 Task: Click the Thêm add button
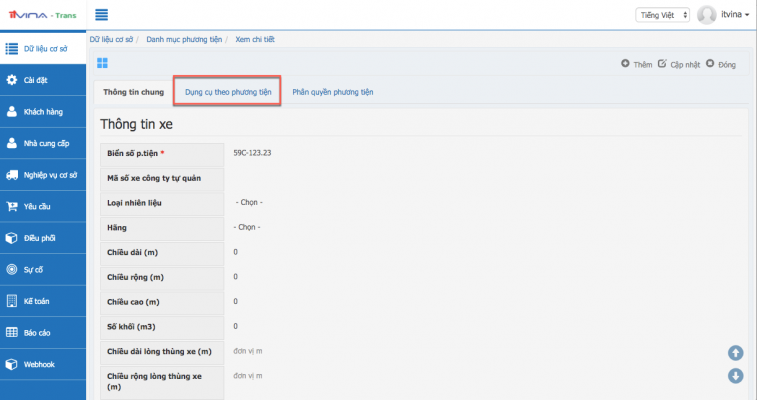point(636,63)
